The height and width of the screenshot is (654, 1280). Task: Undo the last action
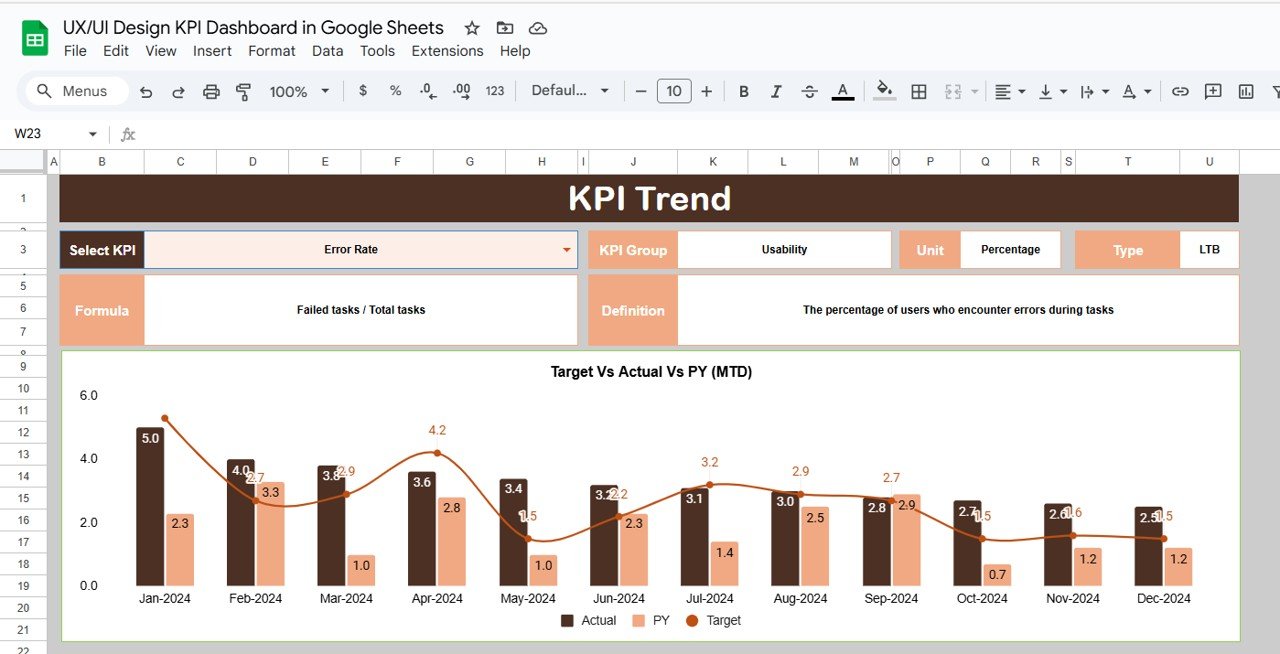(x=146, y=91)
